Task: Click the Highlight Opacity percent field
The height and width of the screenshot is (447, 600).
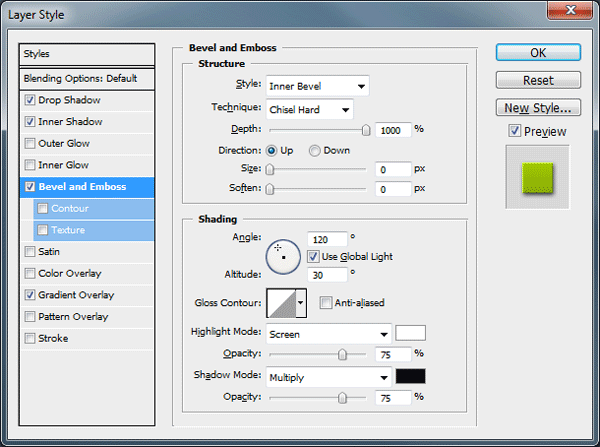Action: click(x=393, y=355)
